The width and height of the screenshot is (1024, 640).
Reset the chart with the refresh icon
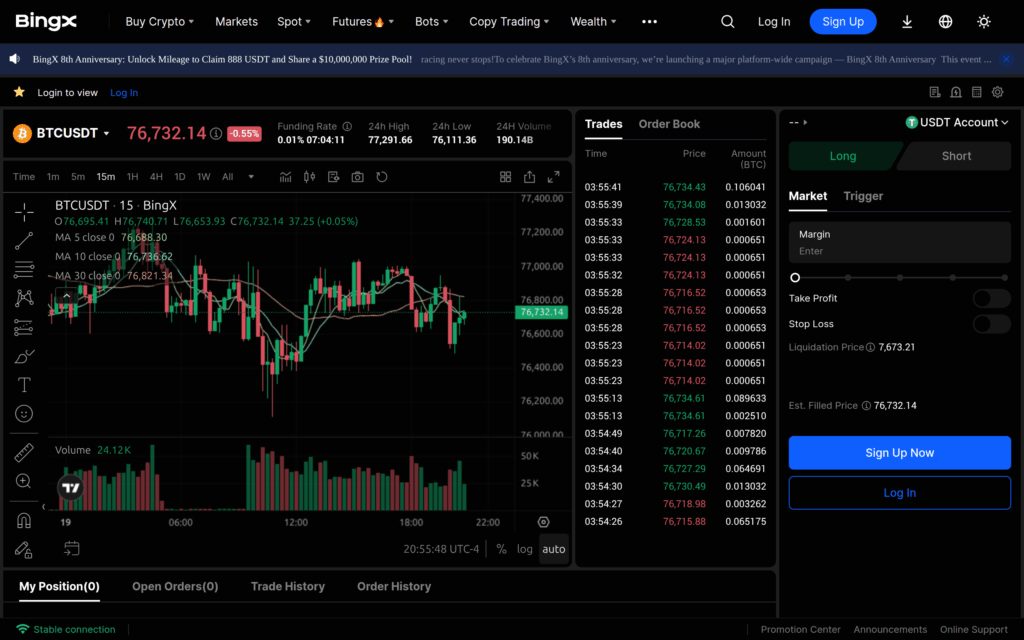pos(382,177)
